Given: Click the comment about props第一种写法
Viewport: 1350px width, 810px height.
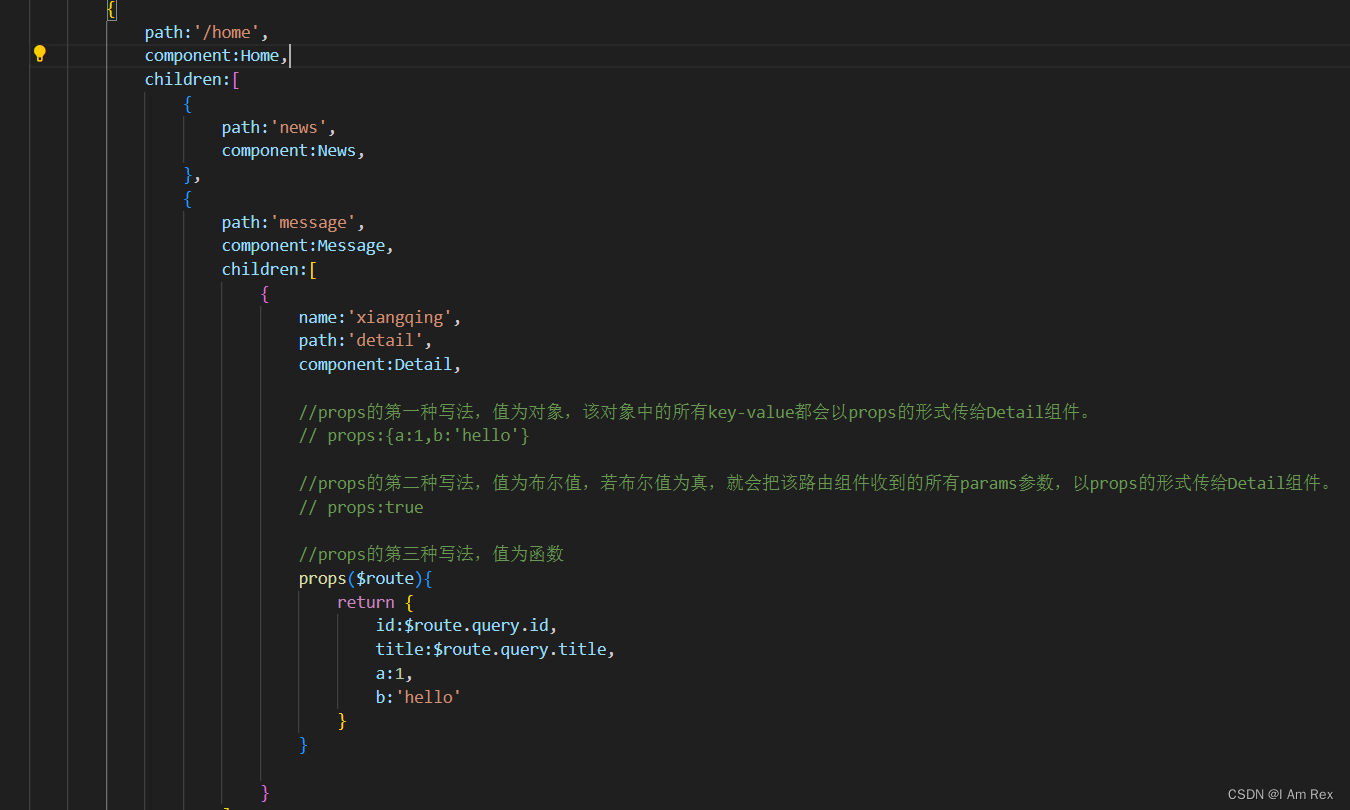Looking at the screenshot, I should click(696, 412).
